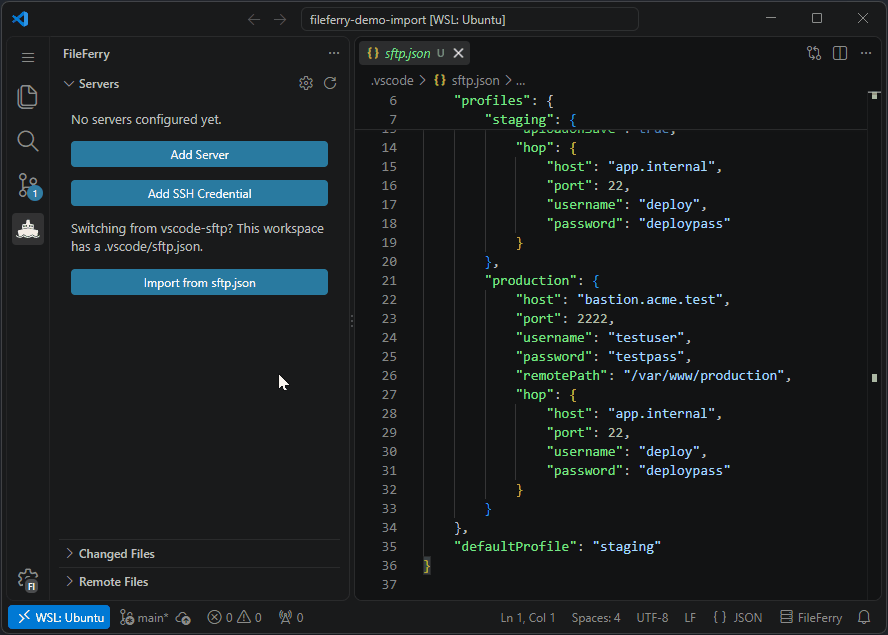Click Add SSH Credential button
Viewport: 888px width, 635px height.
pos(199,193)
